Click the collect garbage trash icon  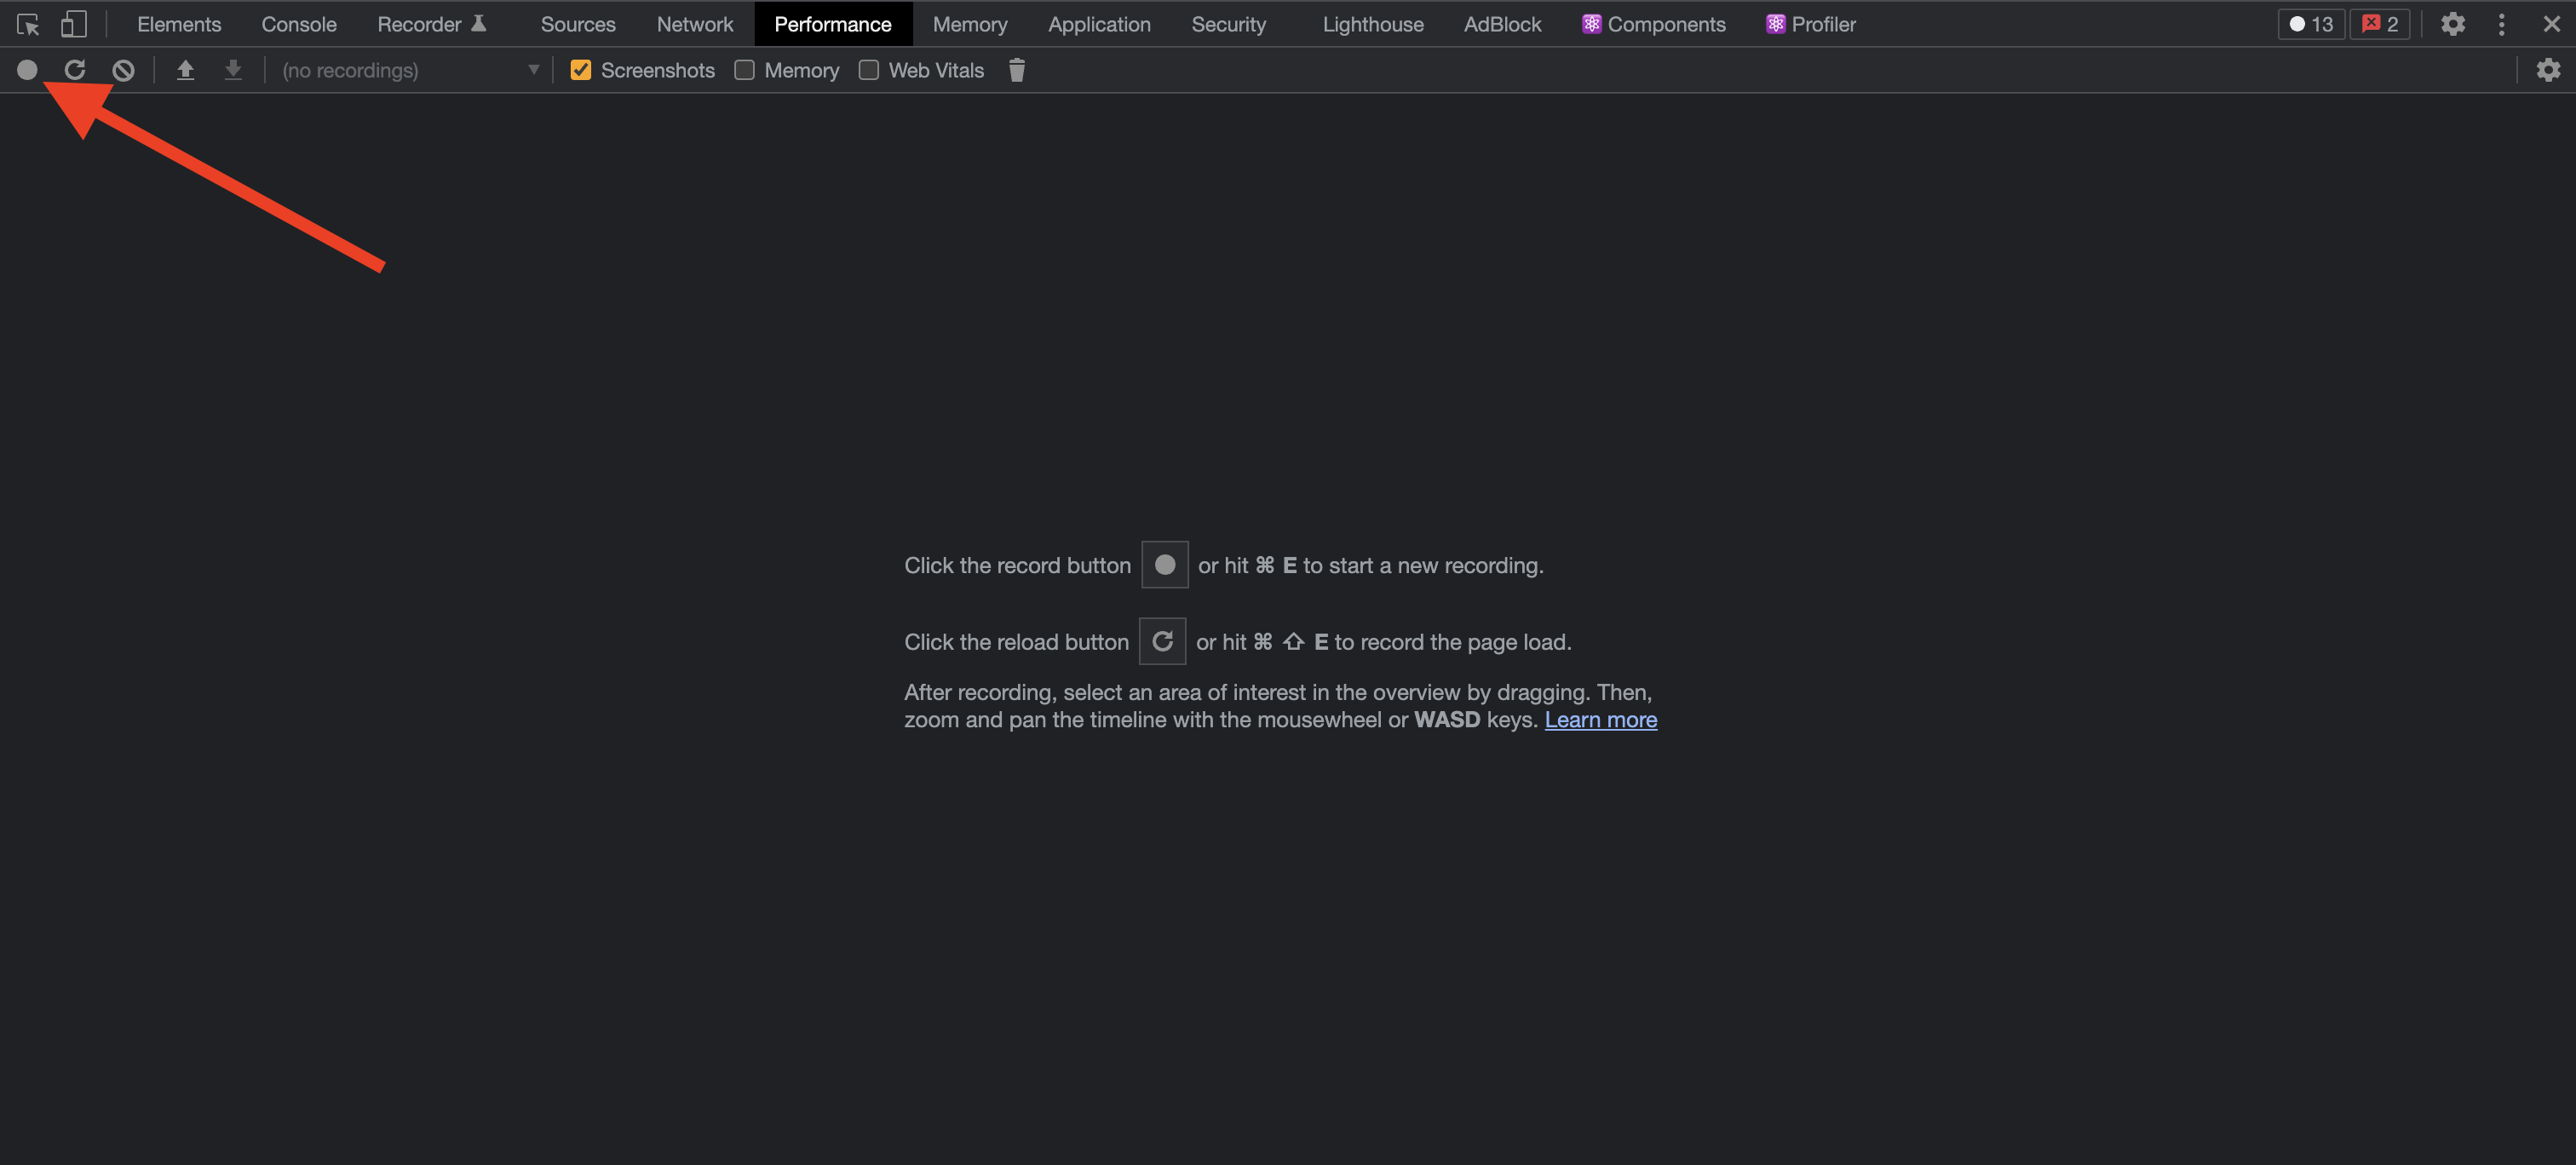tap(1016, 70)
